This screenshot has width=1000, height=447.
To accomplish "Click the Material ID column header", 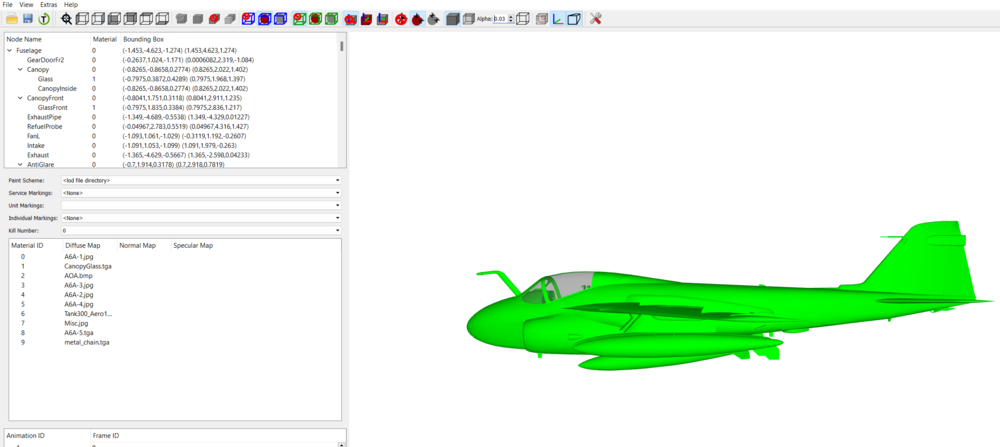I will tap(27, 245).
